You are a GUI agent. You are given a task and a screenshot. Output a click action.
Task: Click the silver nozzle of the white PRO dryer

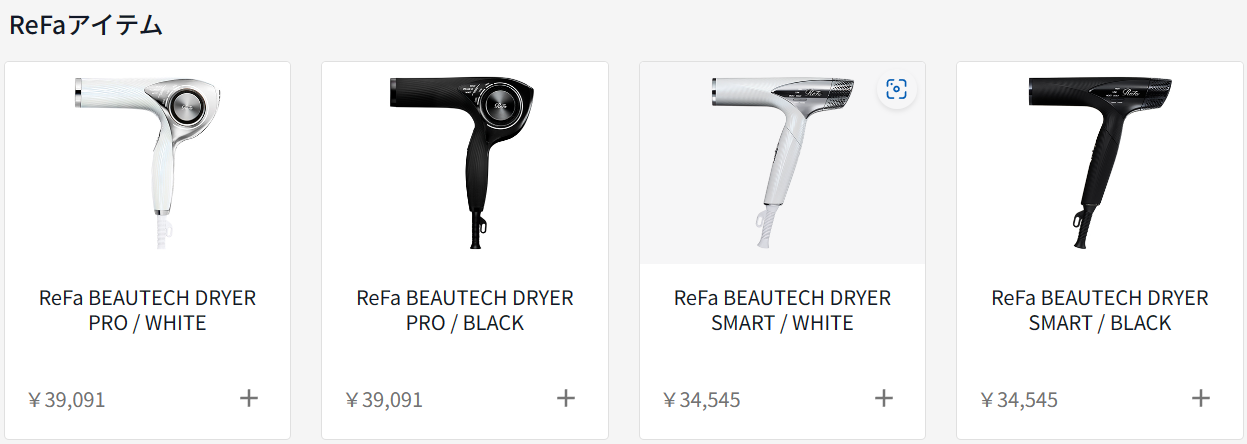click(79, 95)
